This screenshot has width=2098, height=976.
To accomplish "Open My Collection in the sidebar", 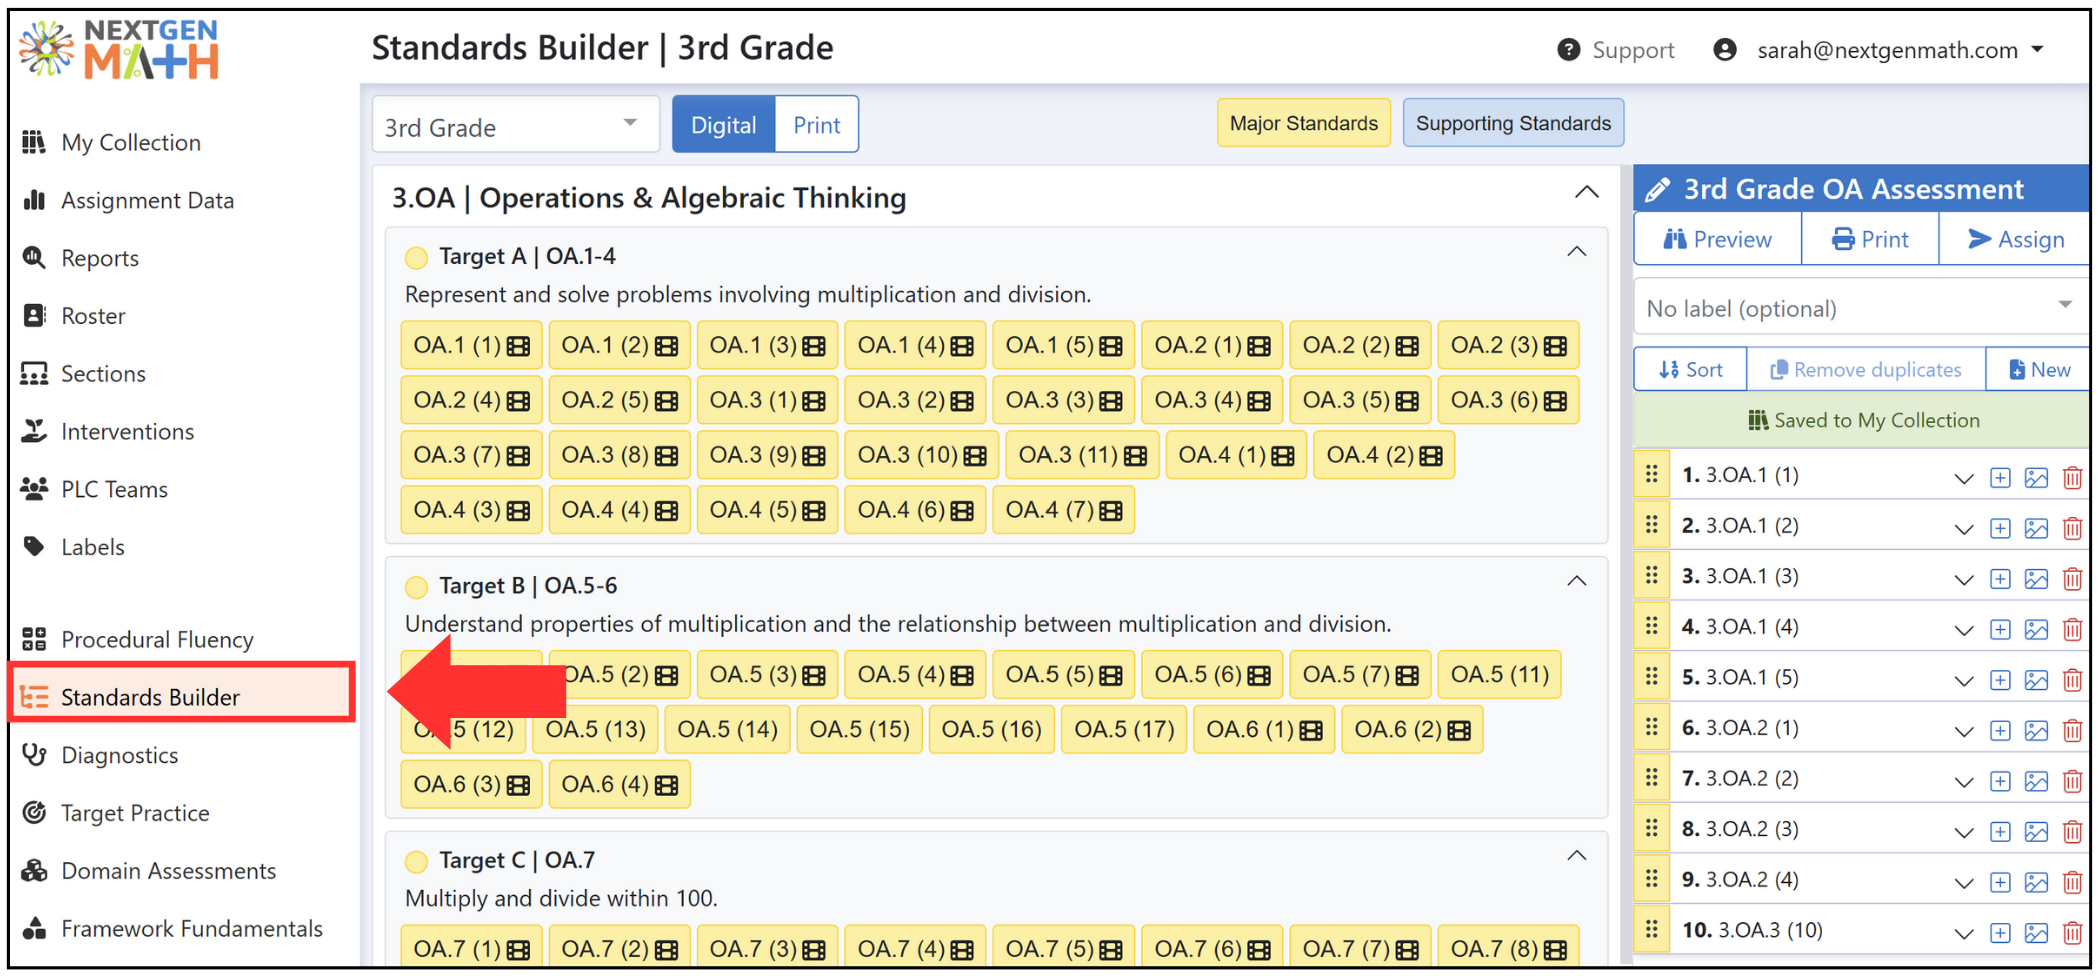I will point(130,143).
